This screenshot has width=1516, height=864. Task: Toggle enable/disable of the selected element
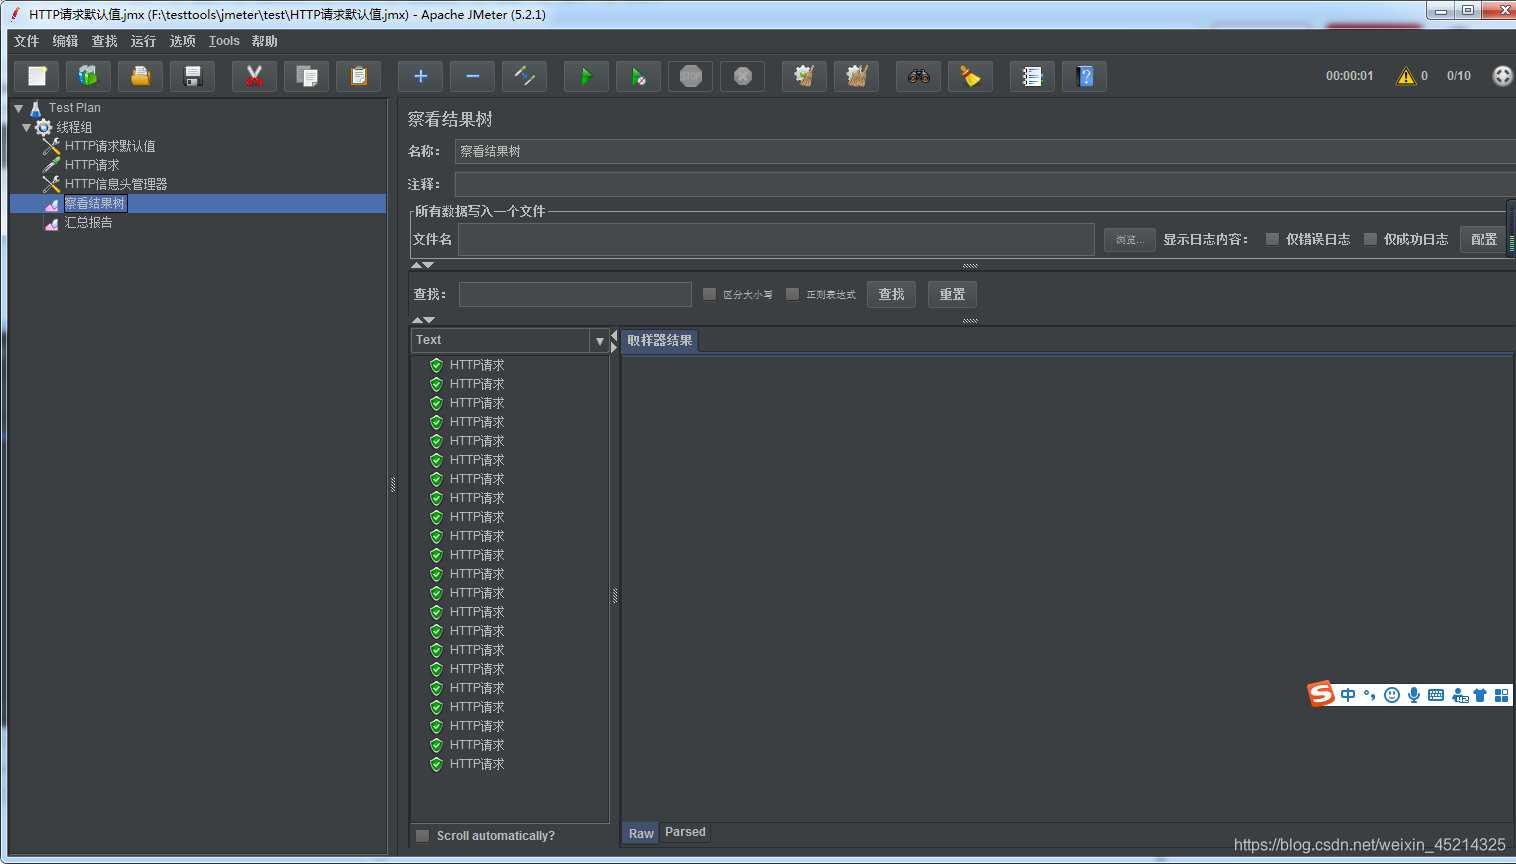[525, 76]
